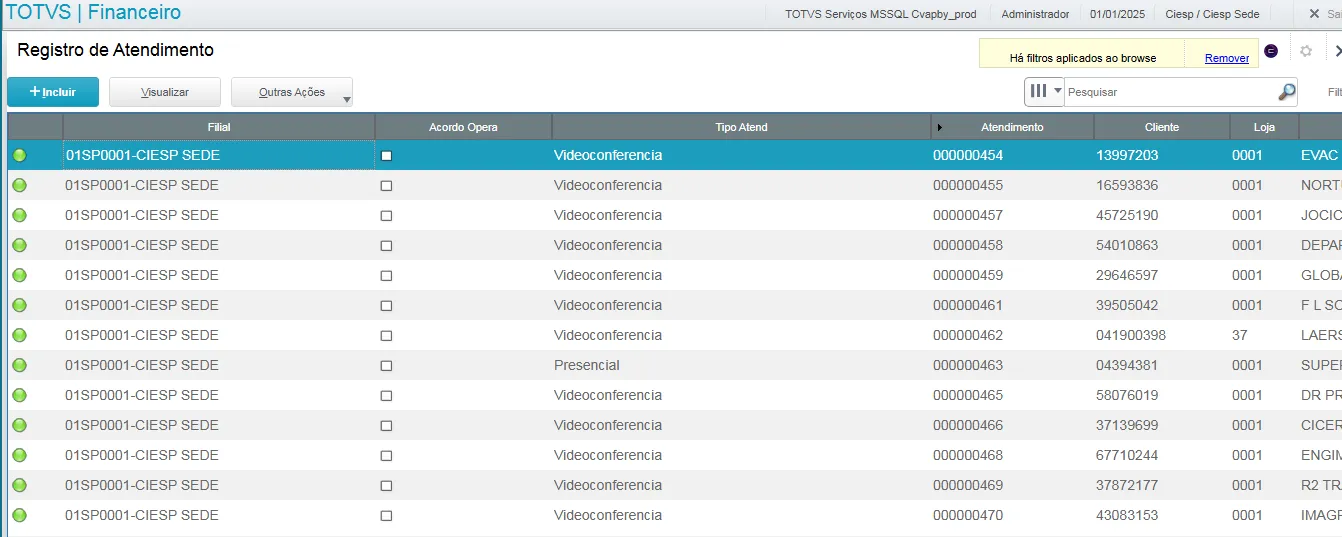Click the X icon beside Sair
Screen dimensions: 1342x537
1314,14
